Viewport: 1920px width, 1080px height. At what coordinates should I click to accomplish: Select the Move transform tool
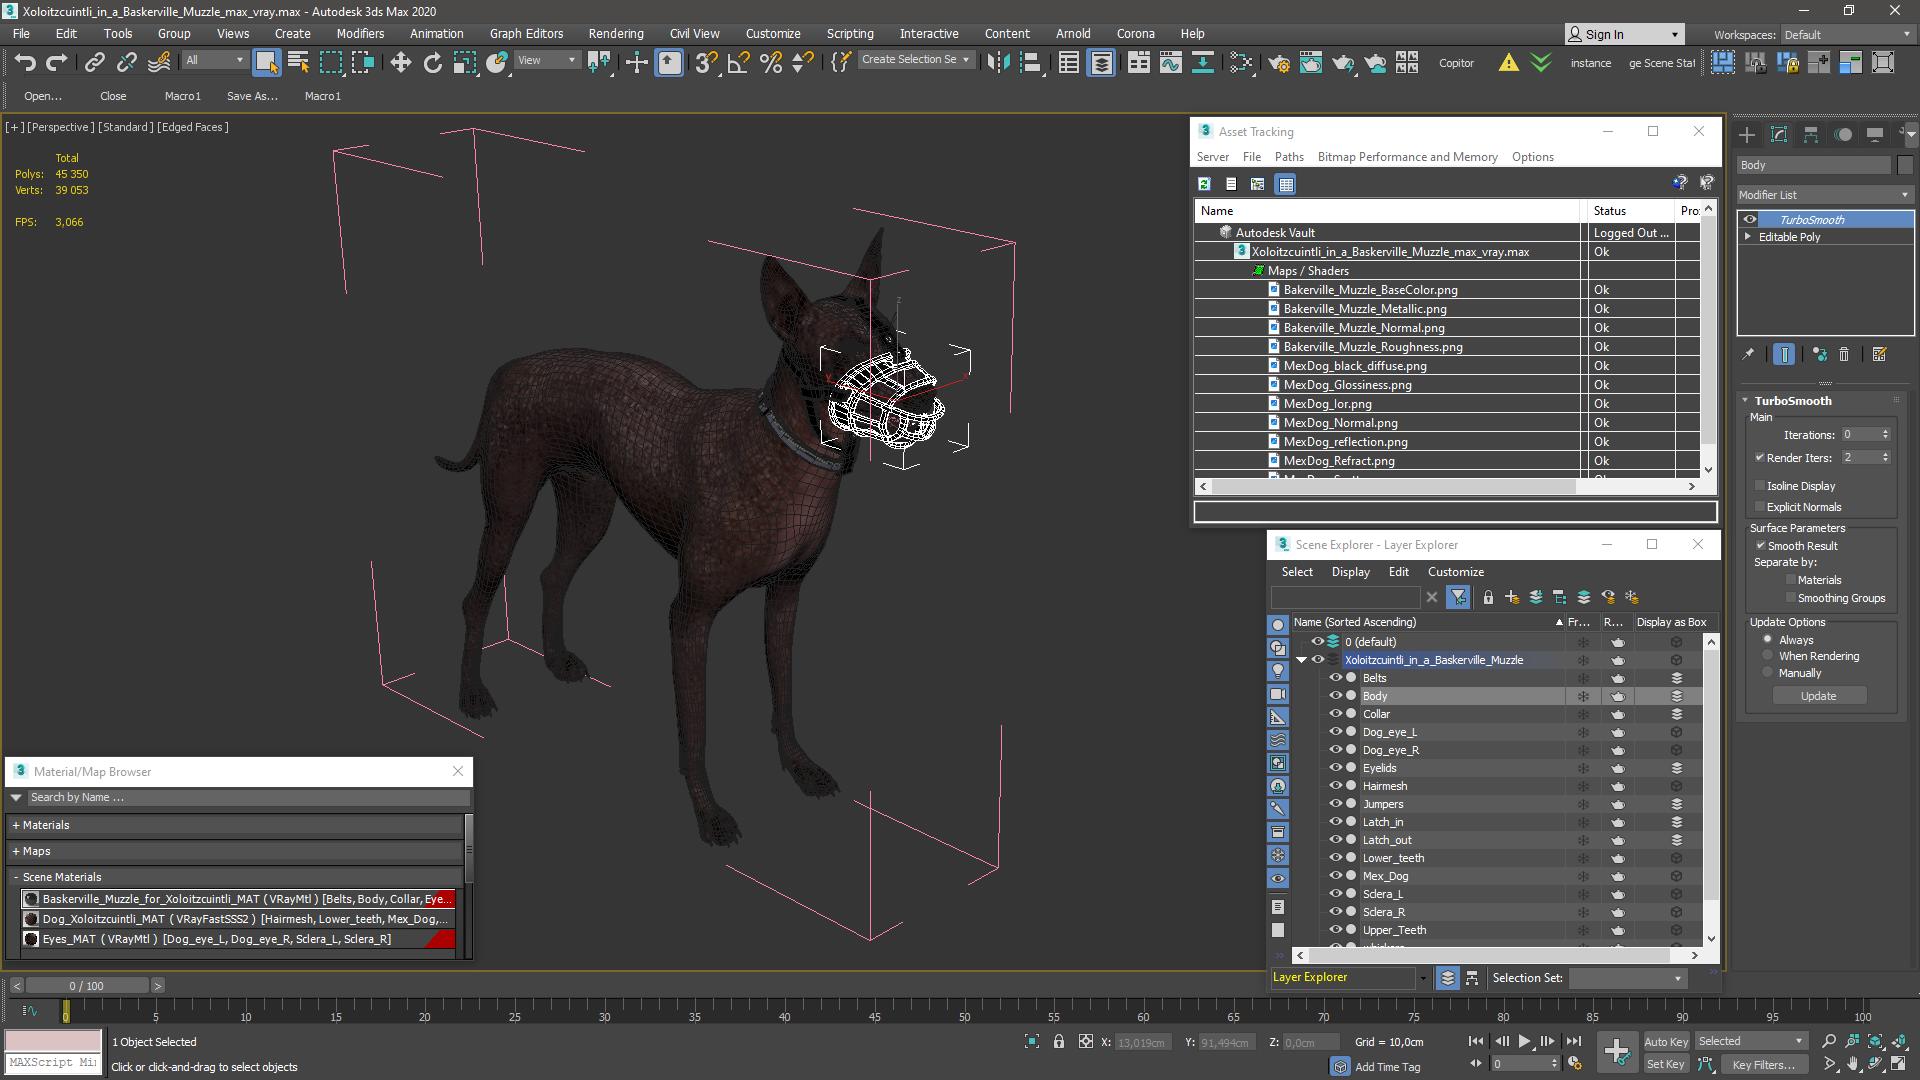click(400, 62)
